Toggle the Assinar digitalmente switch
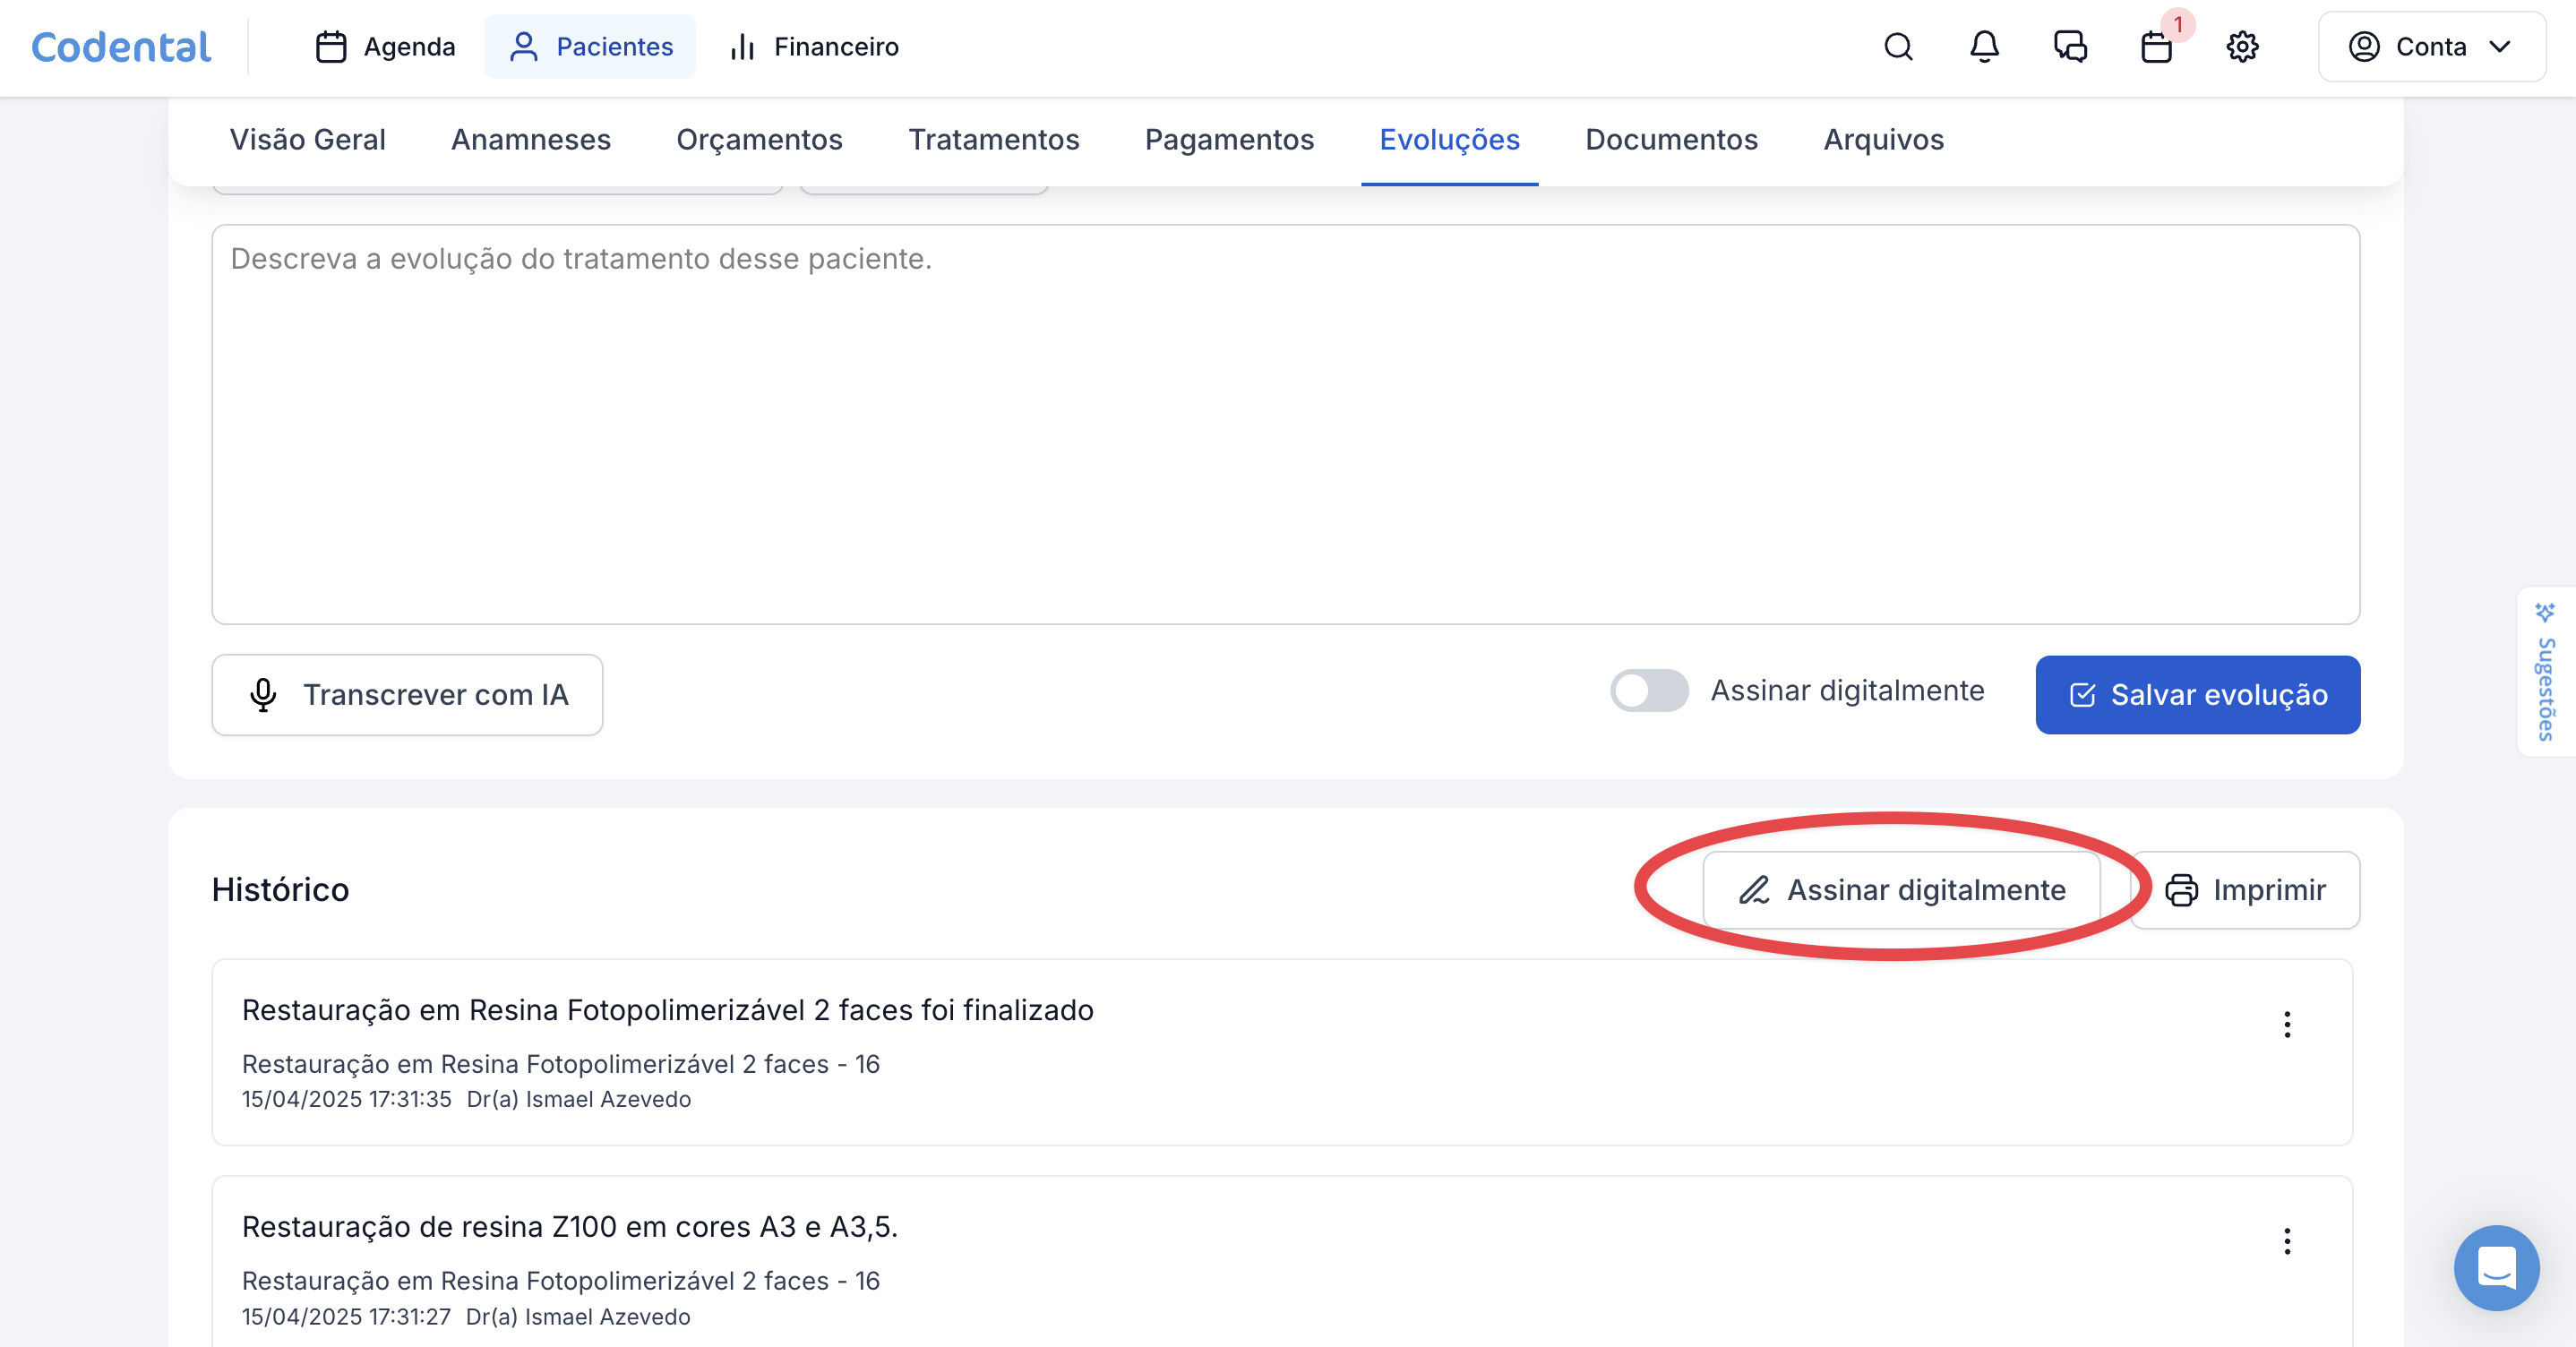This screenshot has height=1347, width=2576. [1648, 691]
